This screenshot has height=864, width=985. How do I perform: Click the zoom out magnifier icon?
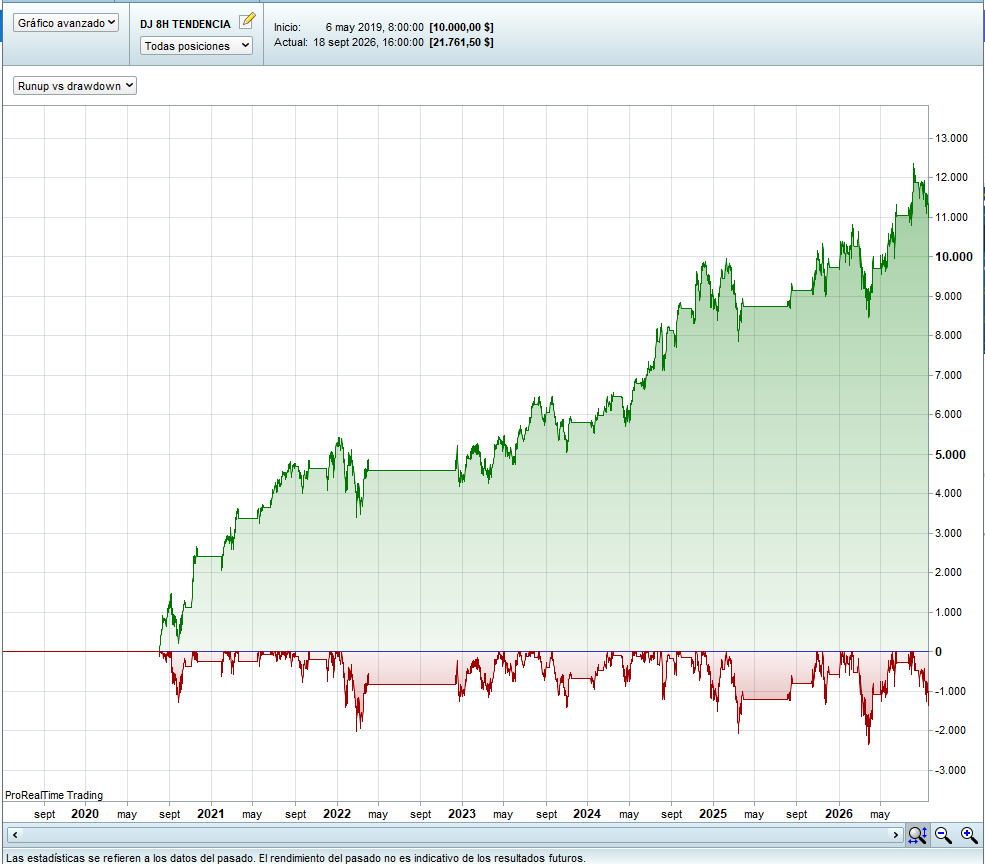(x=943, y=835)
